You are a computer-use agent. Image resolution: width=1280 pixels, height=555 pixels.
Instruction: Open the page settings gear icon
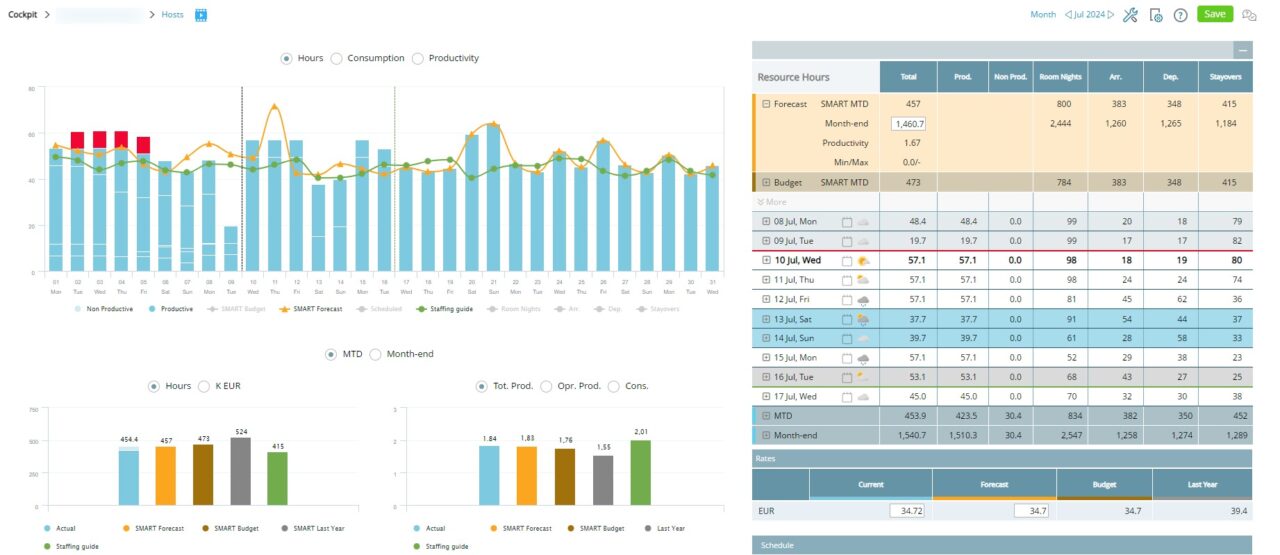click(x=1156, y=15)
